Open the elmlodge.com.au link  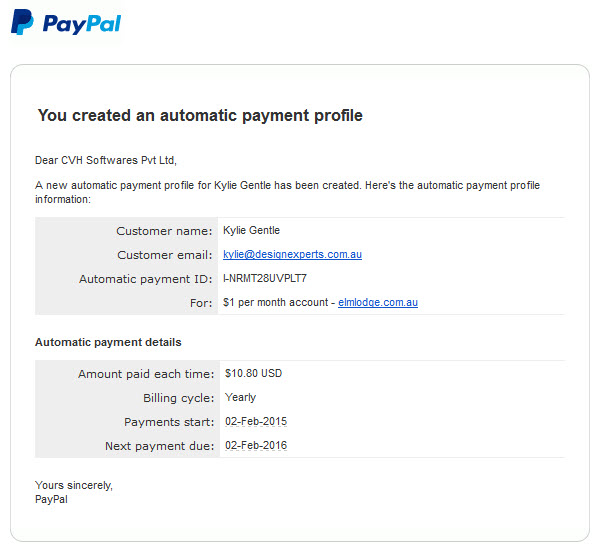click(378, 302)
